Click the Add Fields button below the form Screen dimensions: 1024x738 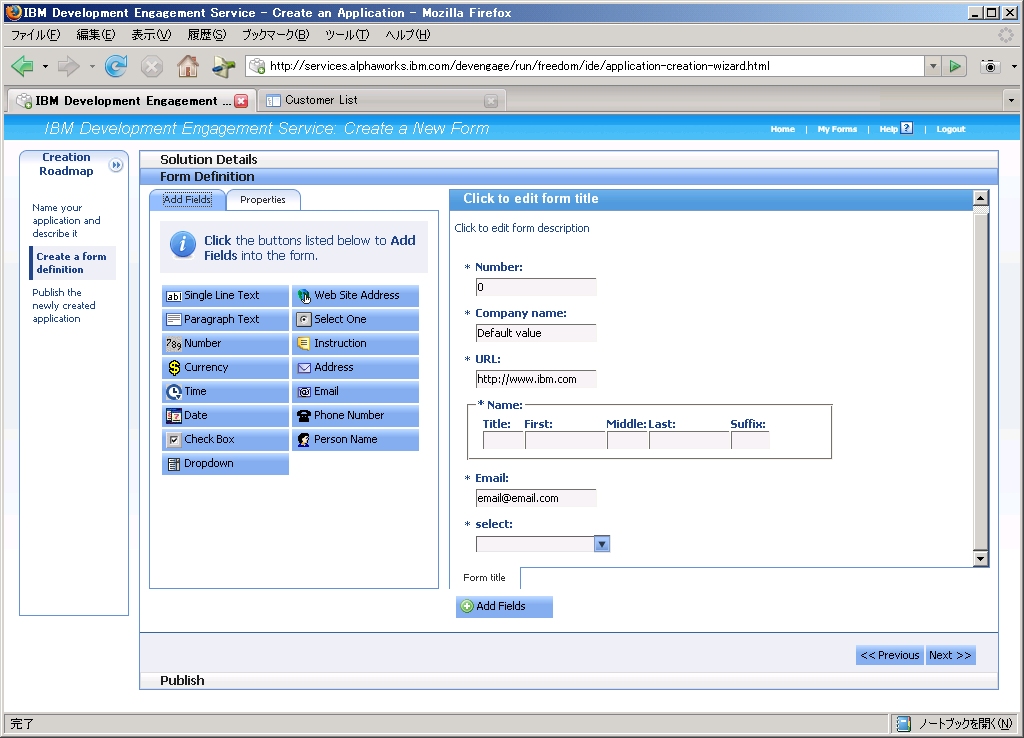tap(504, 606)
